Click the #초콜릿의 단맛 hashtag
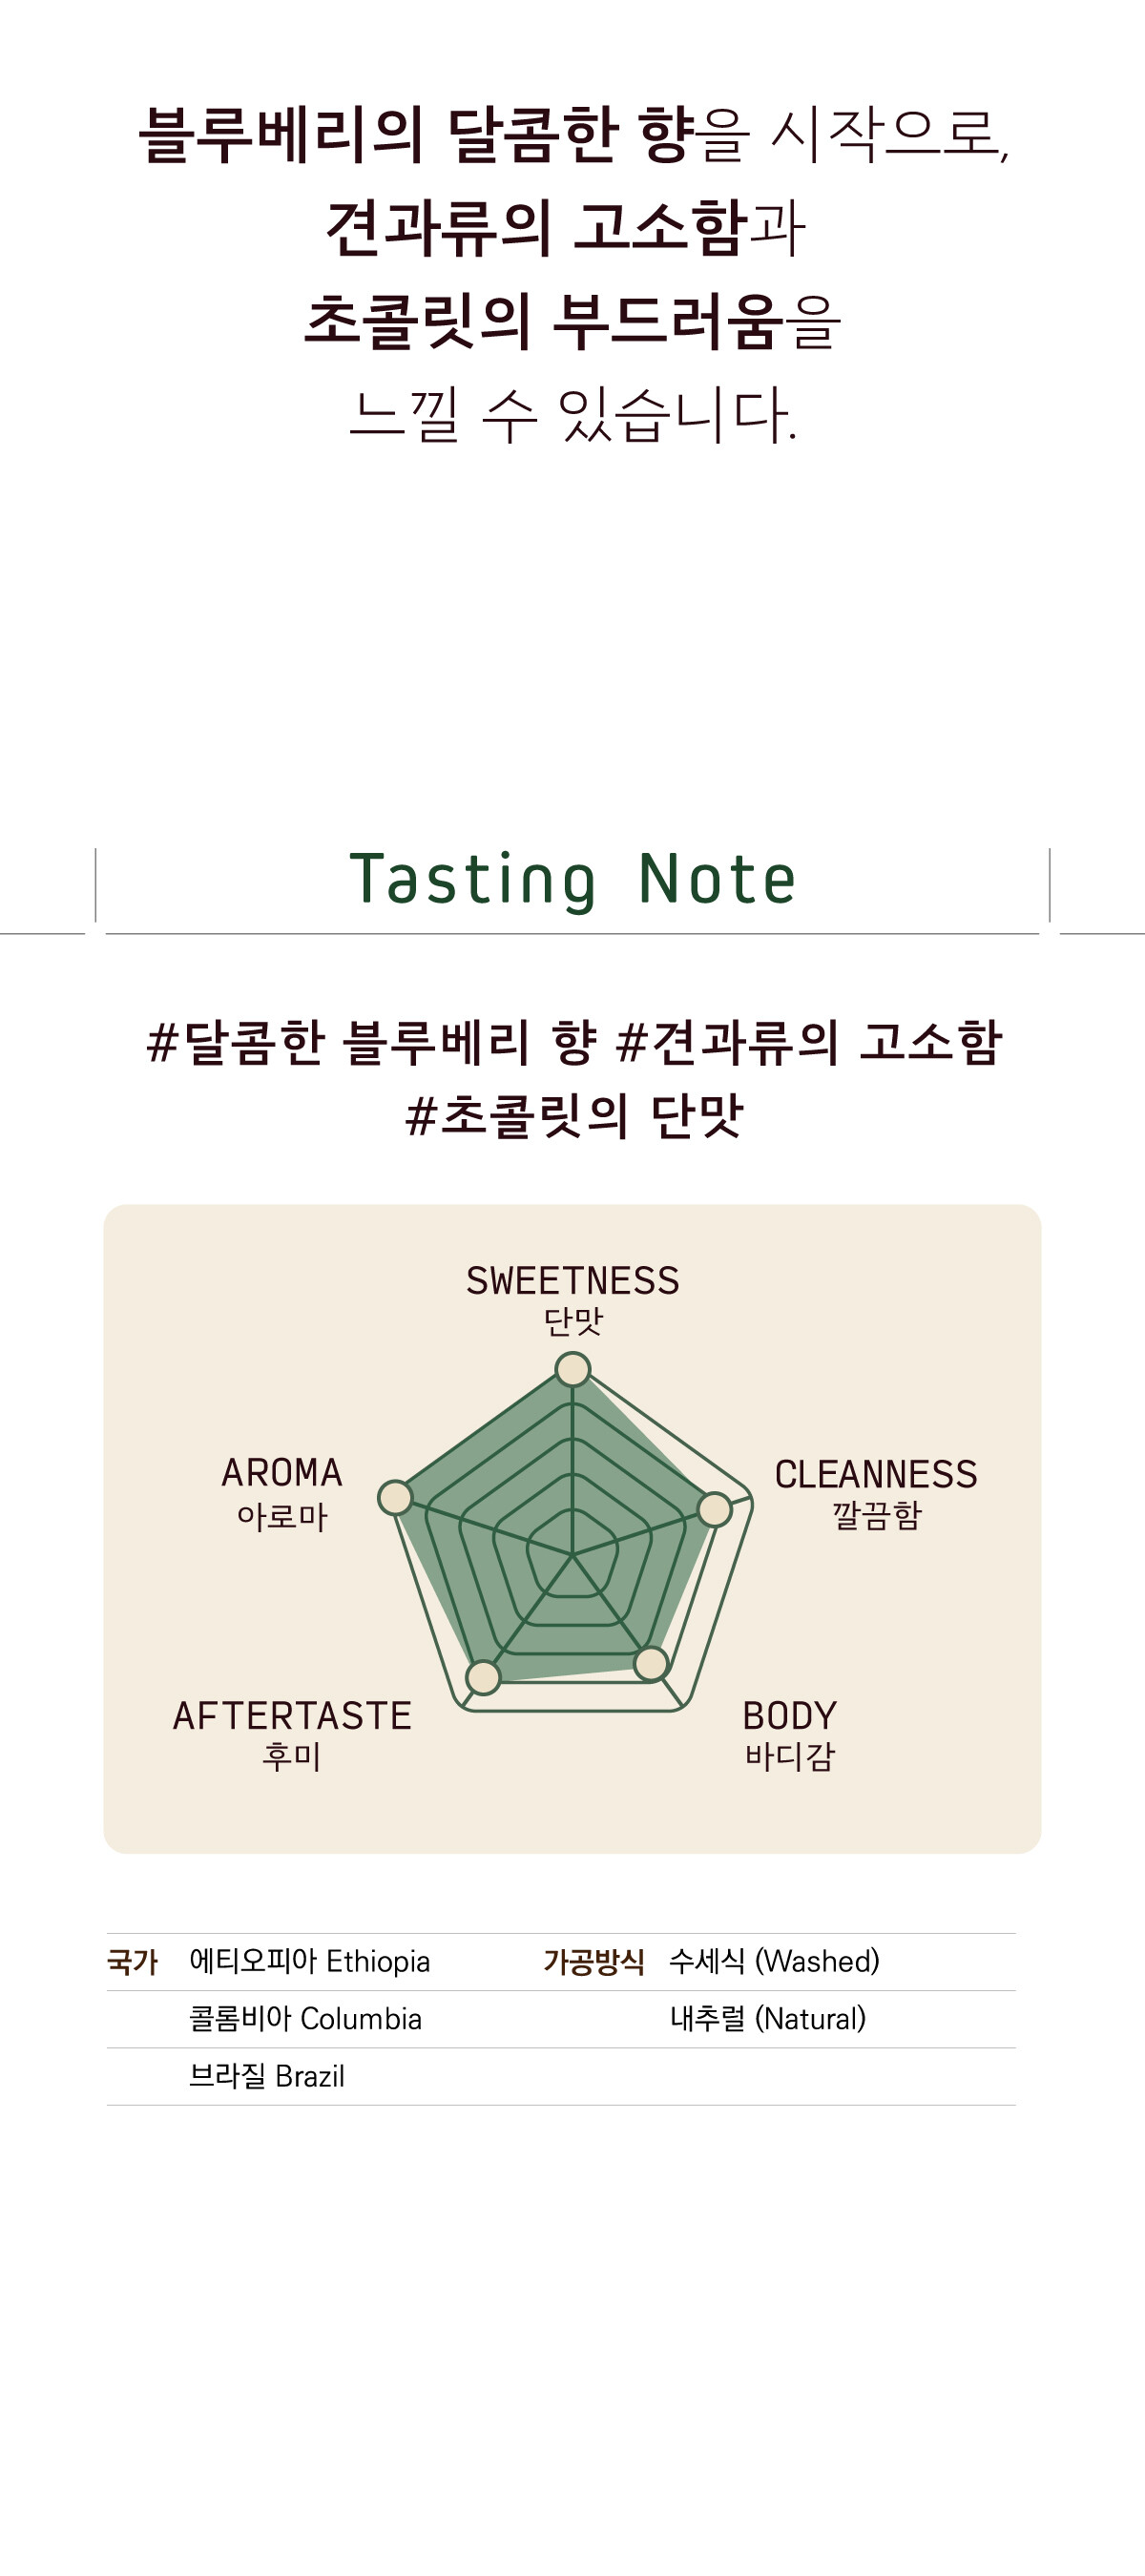Image resolution: width=1145 pixels, height=2576 pixels. (x=574, y=1115)
